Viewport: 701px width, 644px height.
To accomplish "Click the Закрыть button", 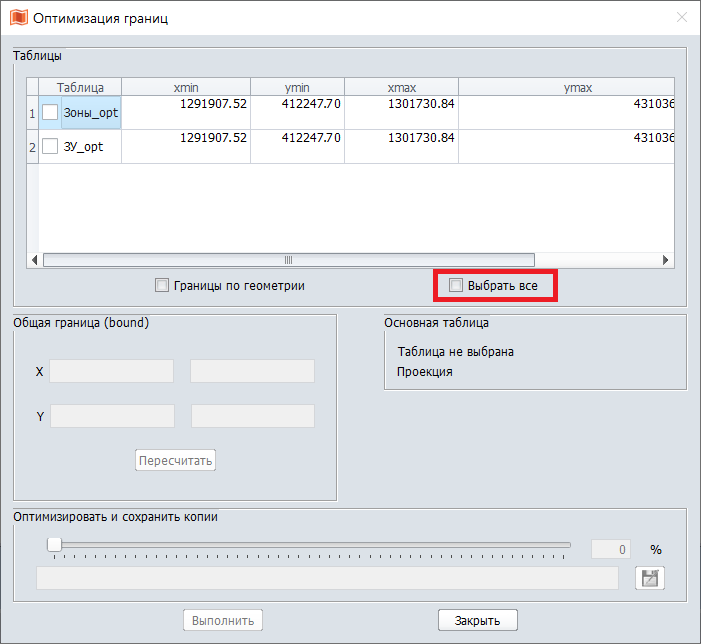I will click(x=477, y=620).
